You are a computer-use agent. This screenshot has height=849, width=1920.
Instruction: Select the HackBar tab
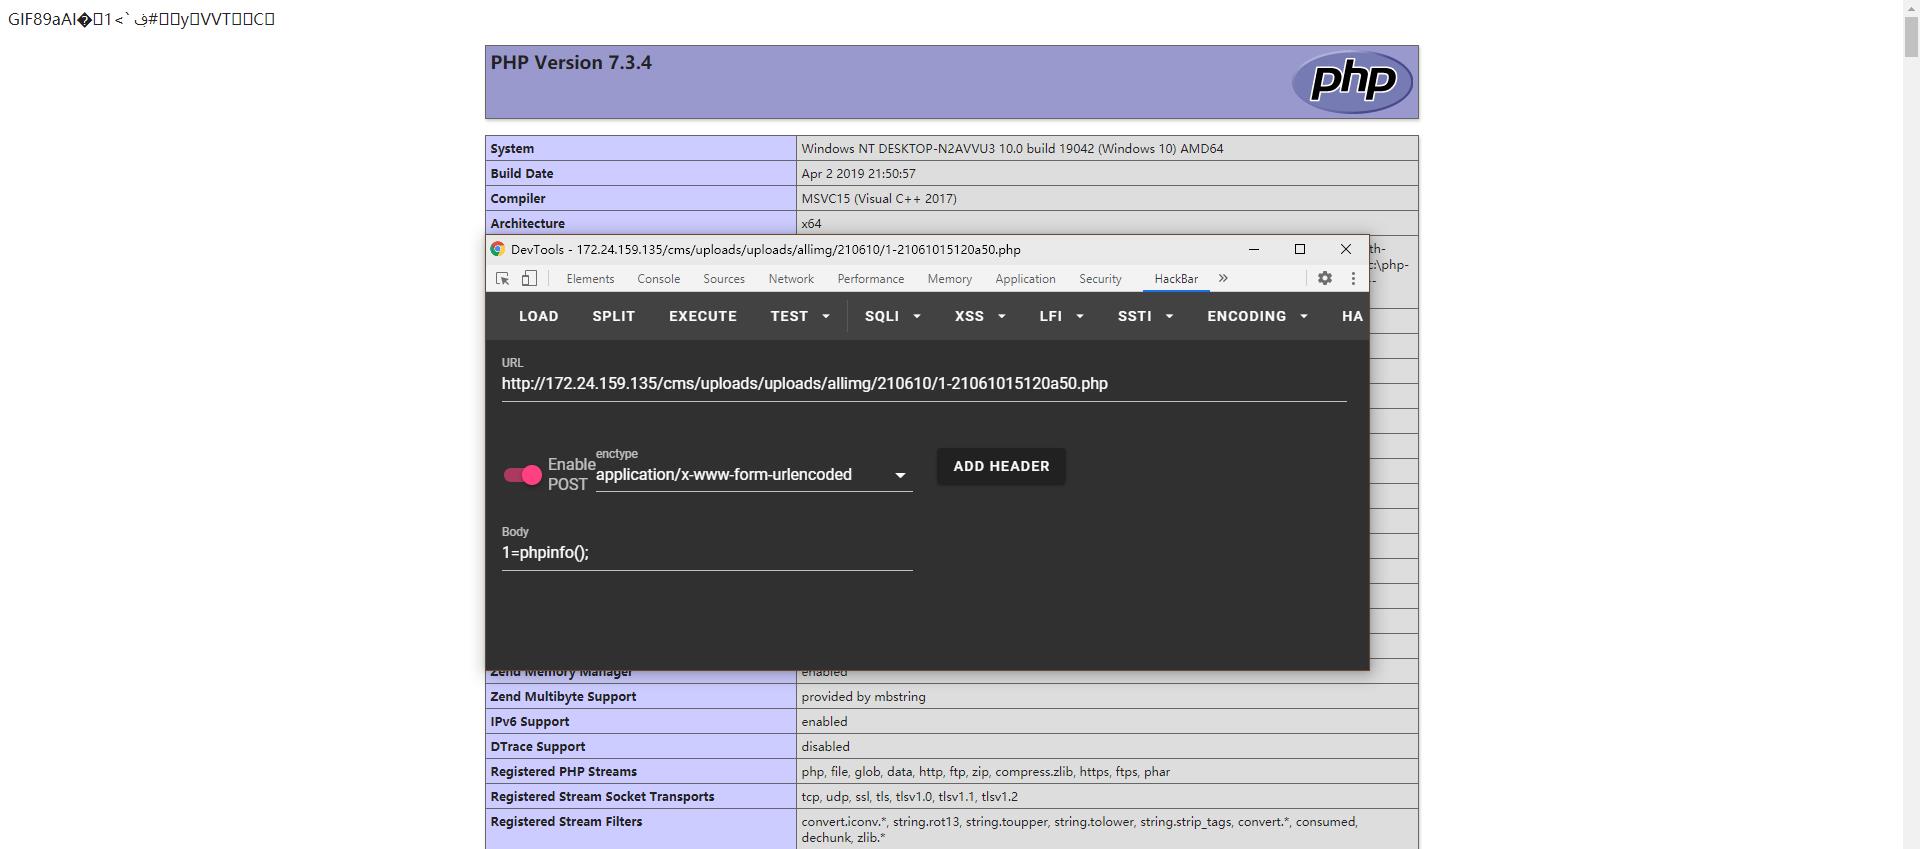point(1176,279)
